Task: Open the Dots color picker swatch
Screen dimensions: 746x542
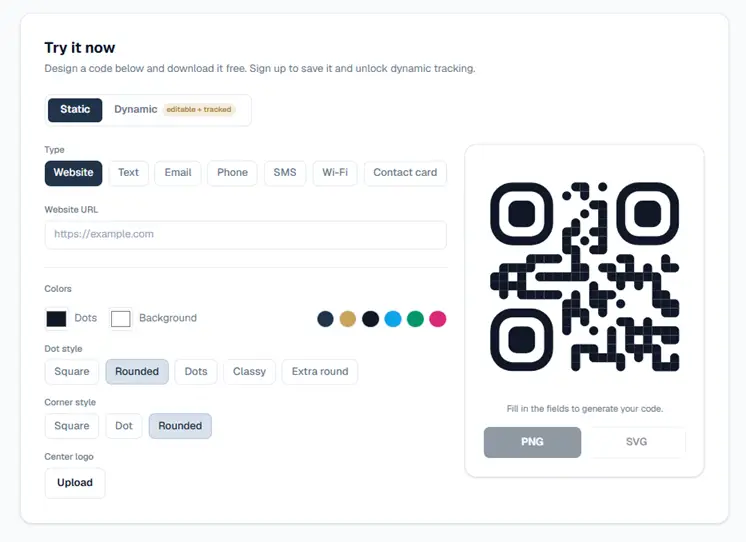Action: click(x=56, y=319)
